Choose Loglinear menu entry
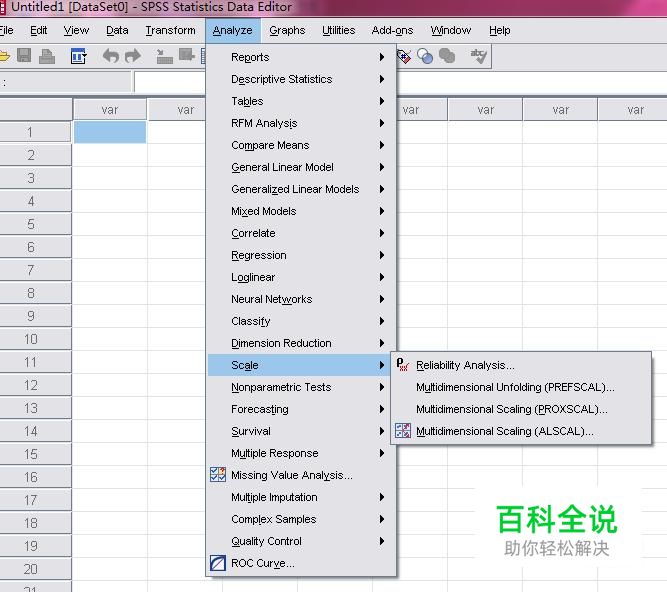Screen dimensions: 667x592 [x=300, y=277]
